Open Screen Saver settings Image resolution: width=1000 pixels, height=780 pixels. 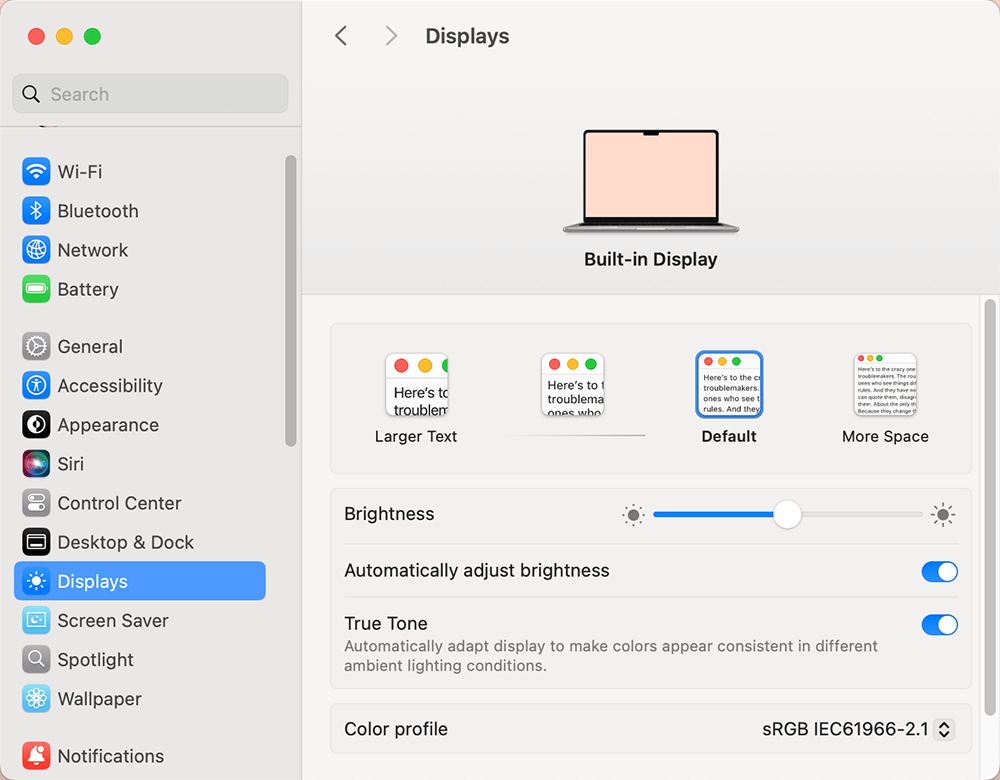pos(103,620)
